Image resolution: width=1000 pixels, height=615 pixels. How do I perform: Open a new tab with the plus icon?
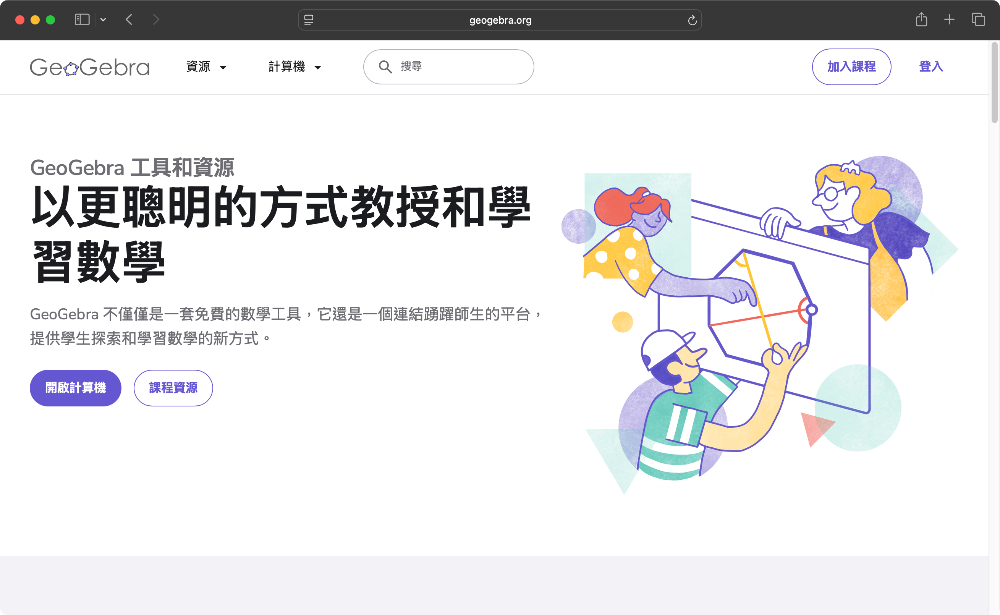point(949,20)
